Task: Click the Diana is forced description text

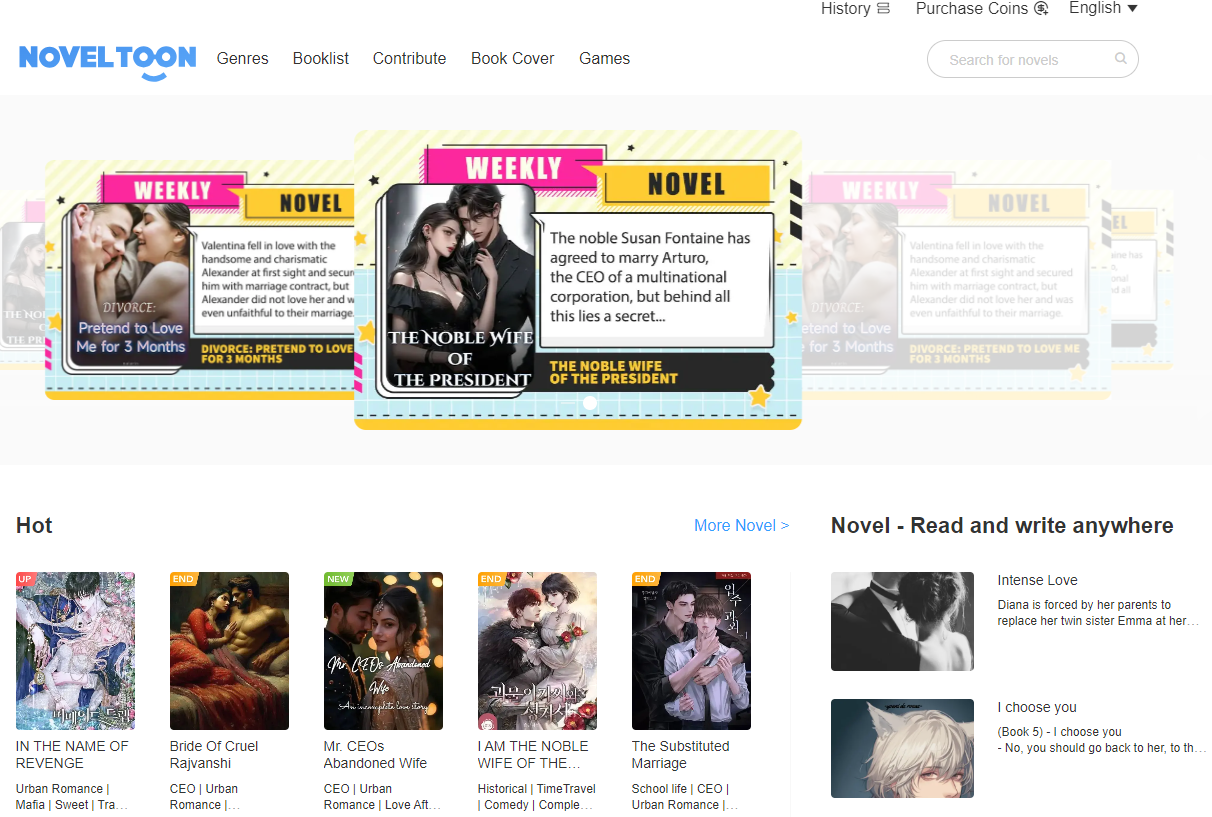Action: click(x=1098, y=613)
